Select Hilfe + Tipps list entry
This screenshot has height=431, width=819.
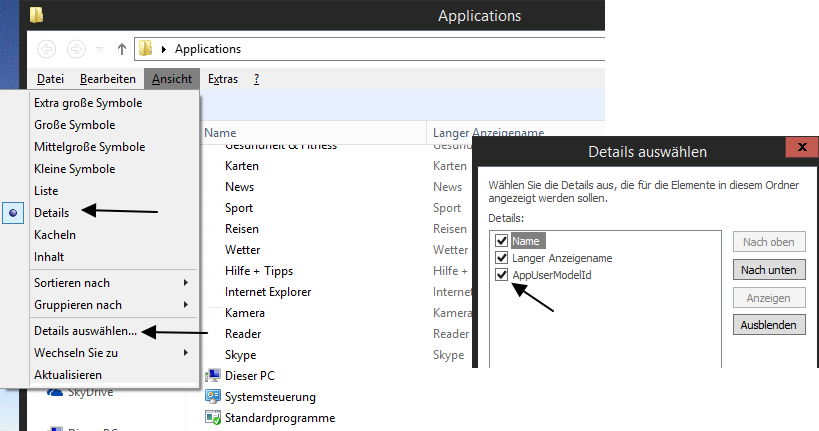[x=259, y=271]
